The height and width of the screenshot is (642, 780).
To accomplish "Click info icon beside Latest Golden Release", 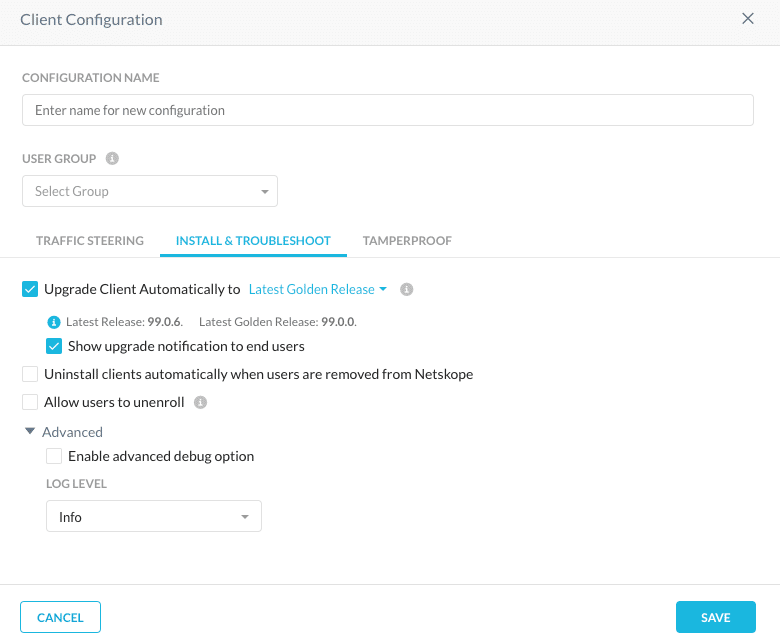I will coord(406,289).
